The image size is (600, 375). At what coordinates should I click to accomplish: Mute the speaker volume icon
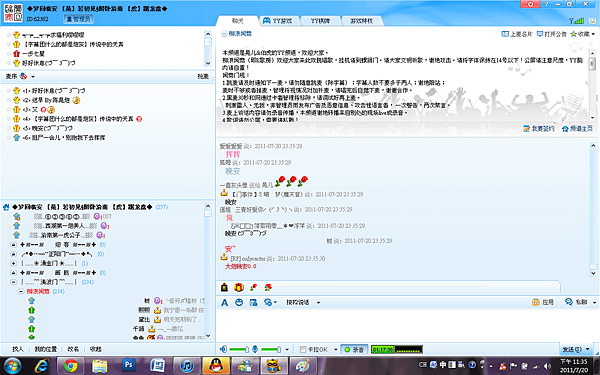coord(223,349)
